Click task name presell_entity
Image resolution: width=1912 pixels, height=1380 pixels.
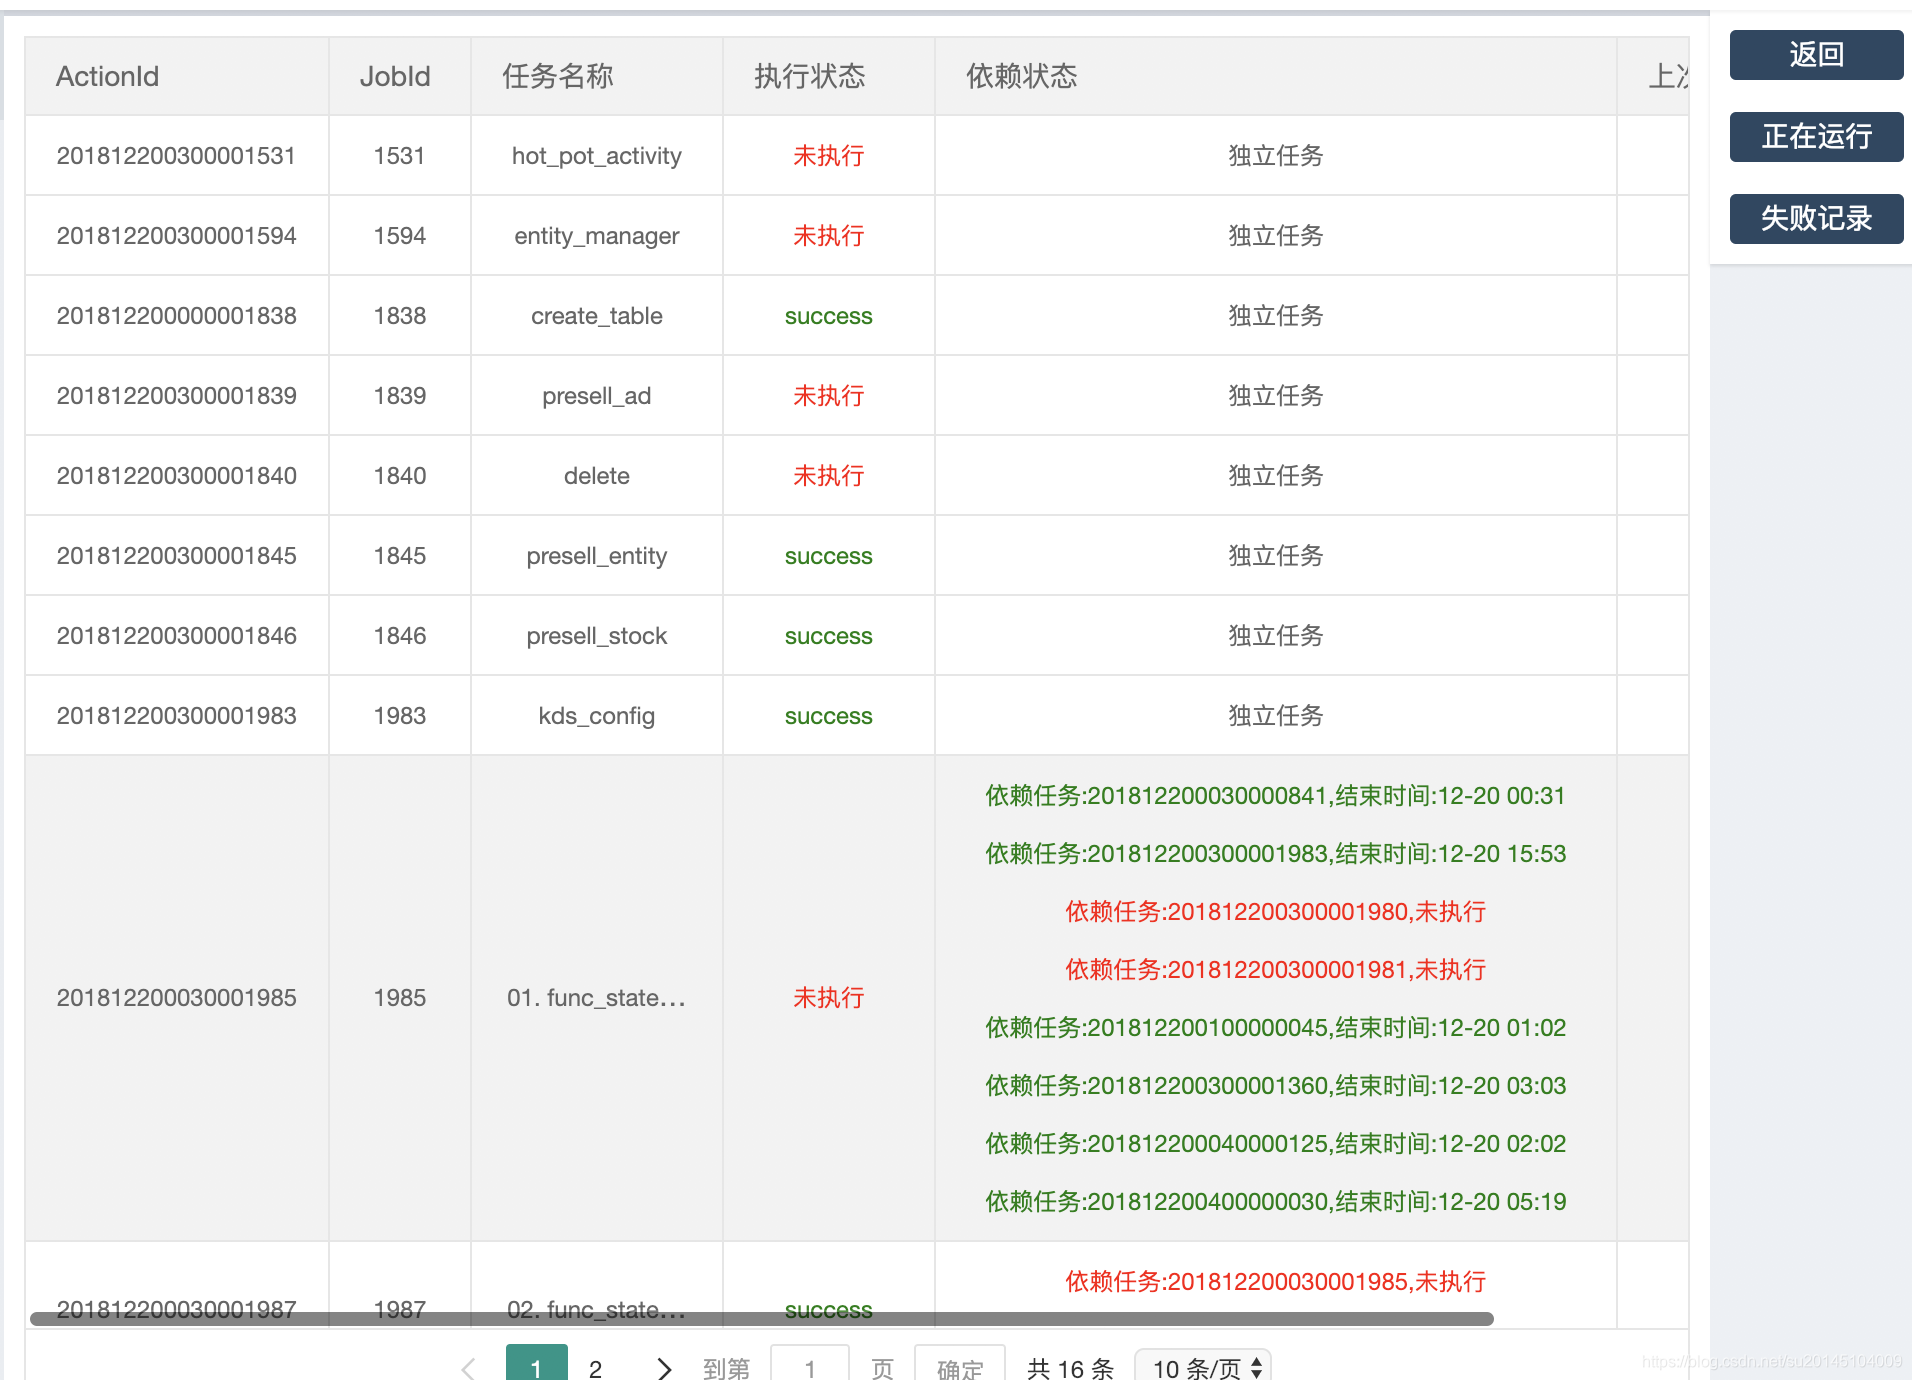(x=597, y=556)
